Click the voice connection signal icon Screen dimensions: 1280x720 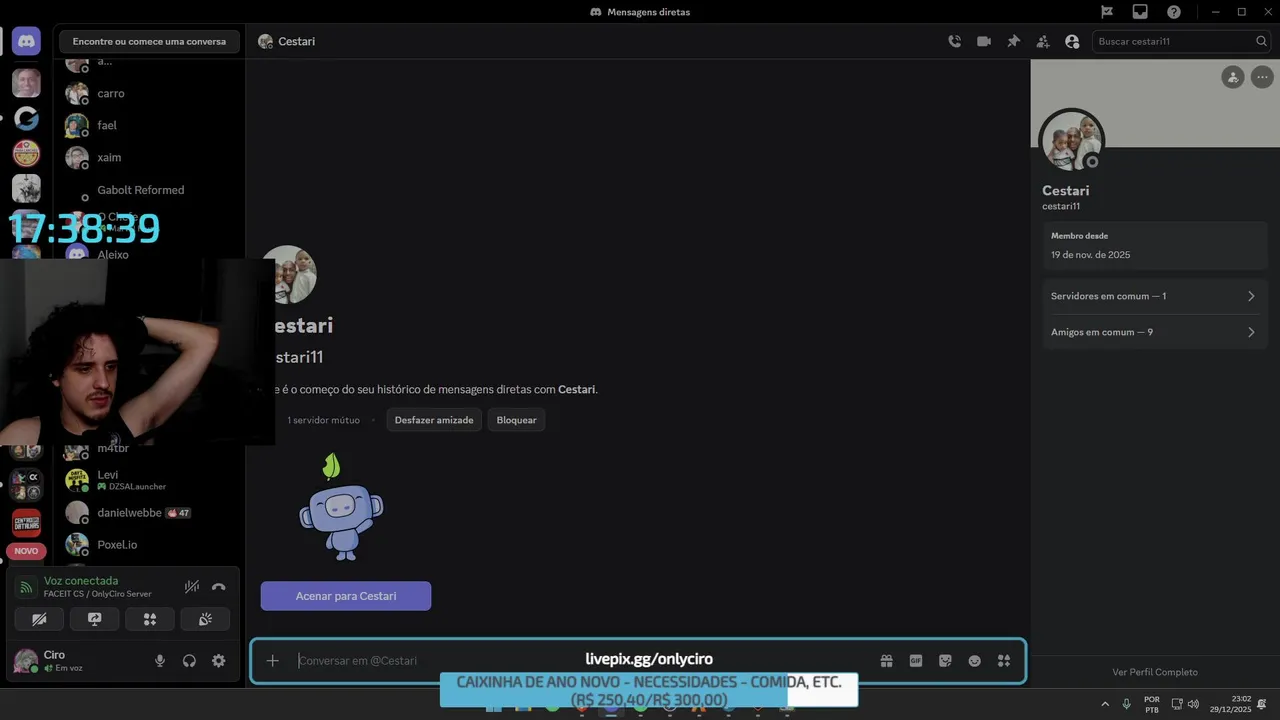pos(26,587)
